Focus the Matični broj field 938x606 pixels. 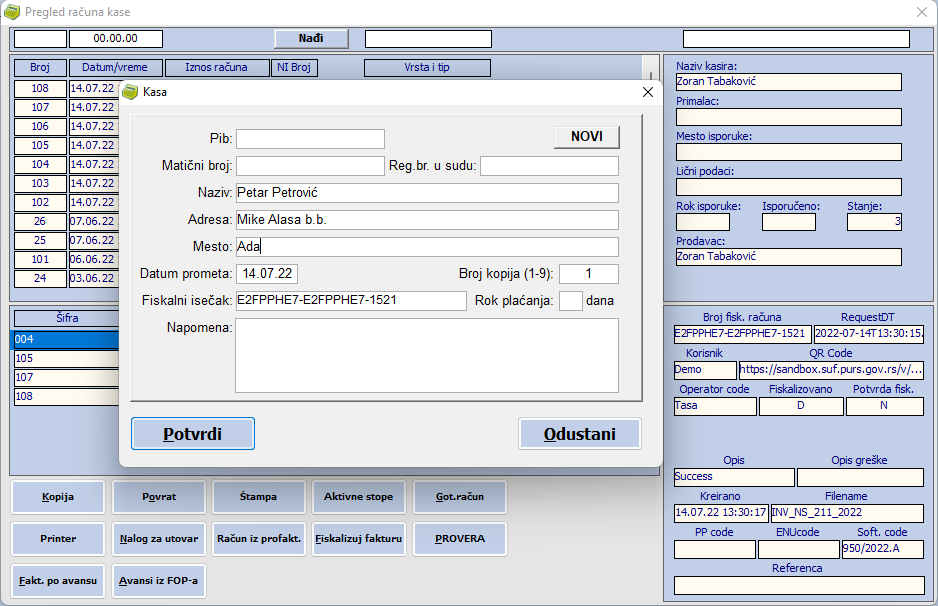pos(310,166)
